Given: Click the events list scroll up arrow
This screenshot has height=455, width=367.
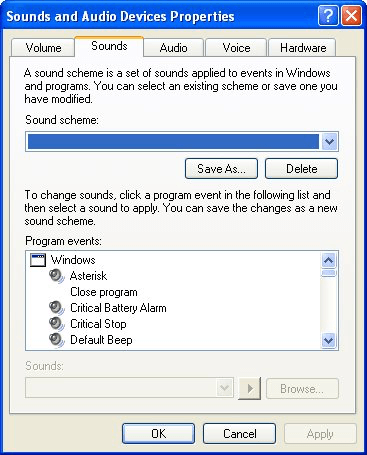Looking at the screenshot, I should [x=329, y=260].
